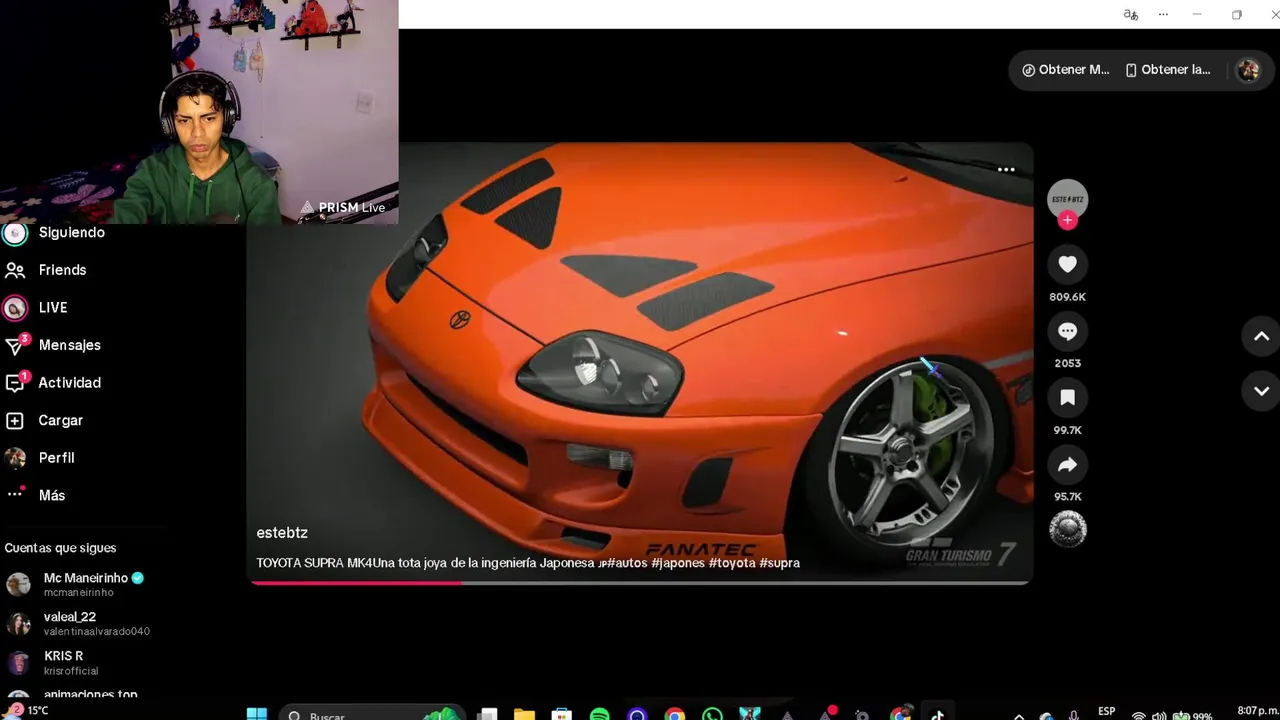Image resolution: width=1280 pixels, height=720 pixels.
Task: Go to previous video with up arrow
Action: point(1261,337)
